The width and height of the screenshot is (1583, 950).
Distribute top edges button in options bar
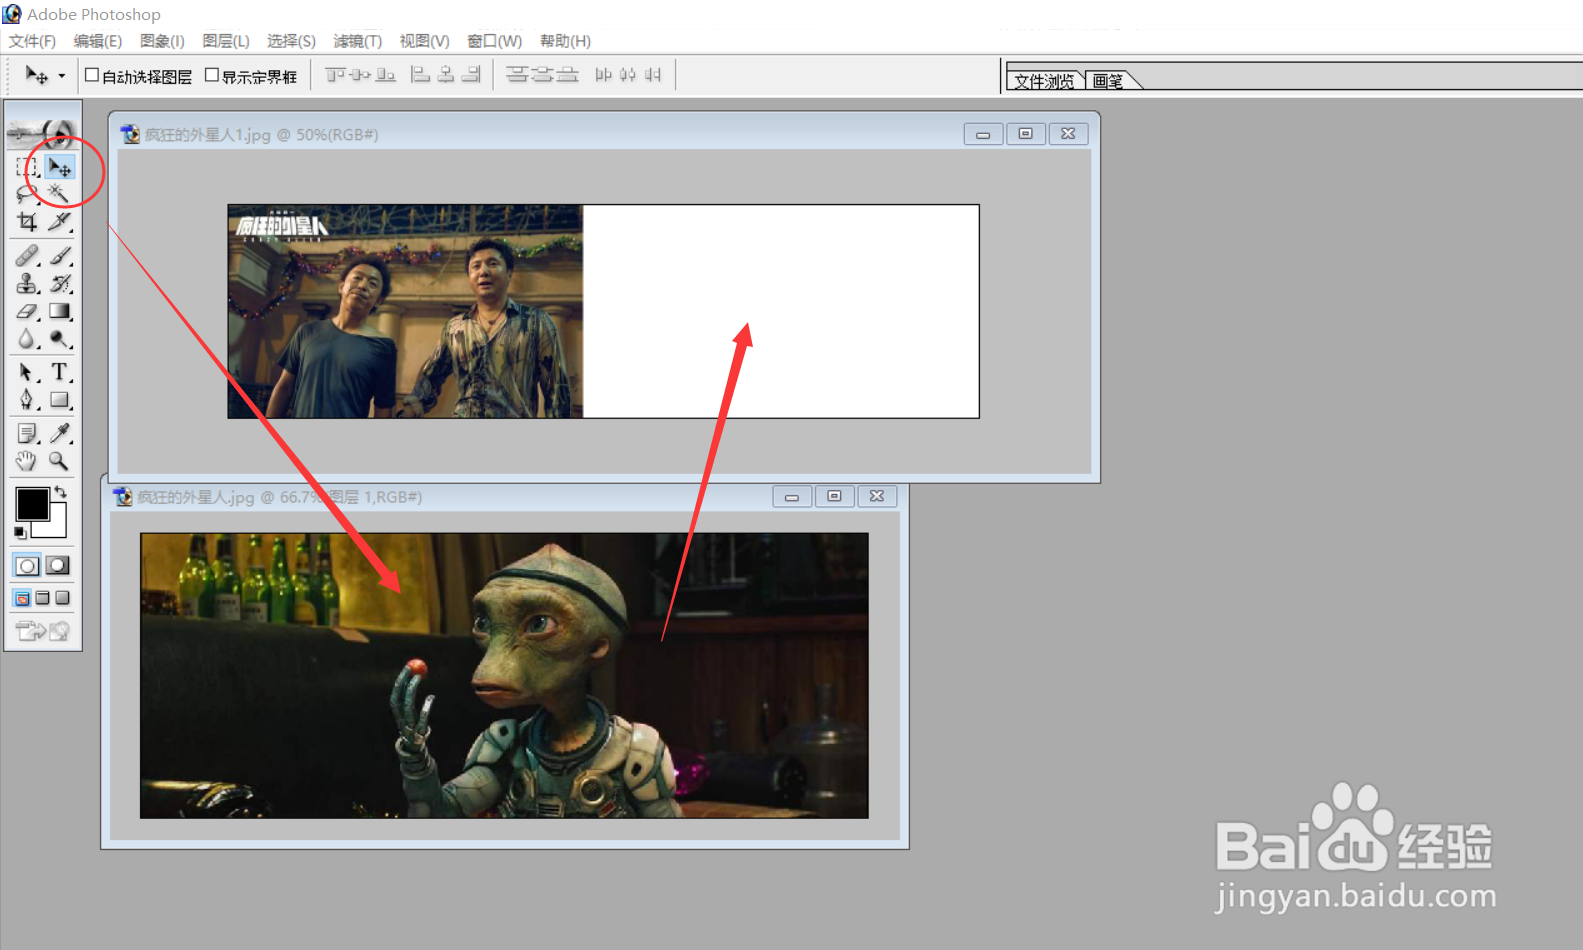(517, 75)
